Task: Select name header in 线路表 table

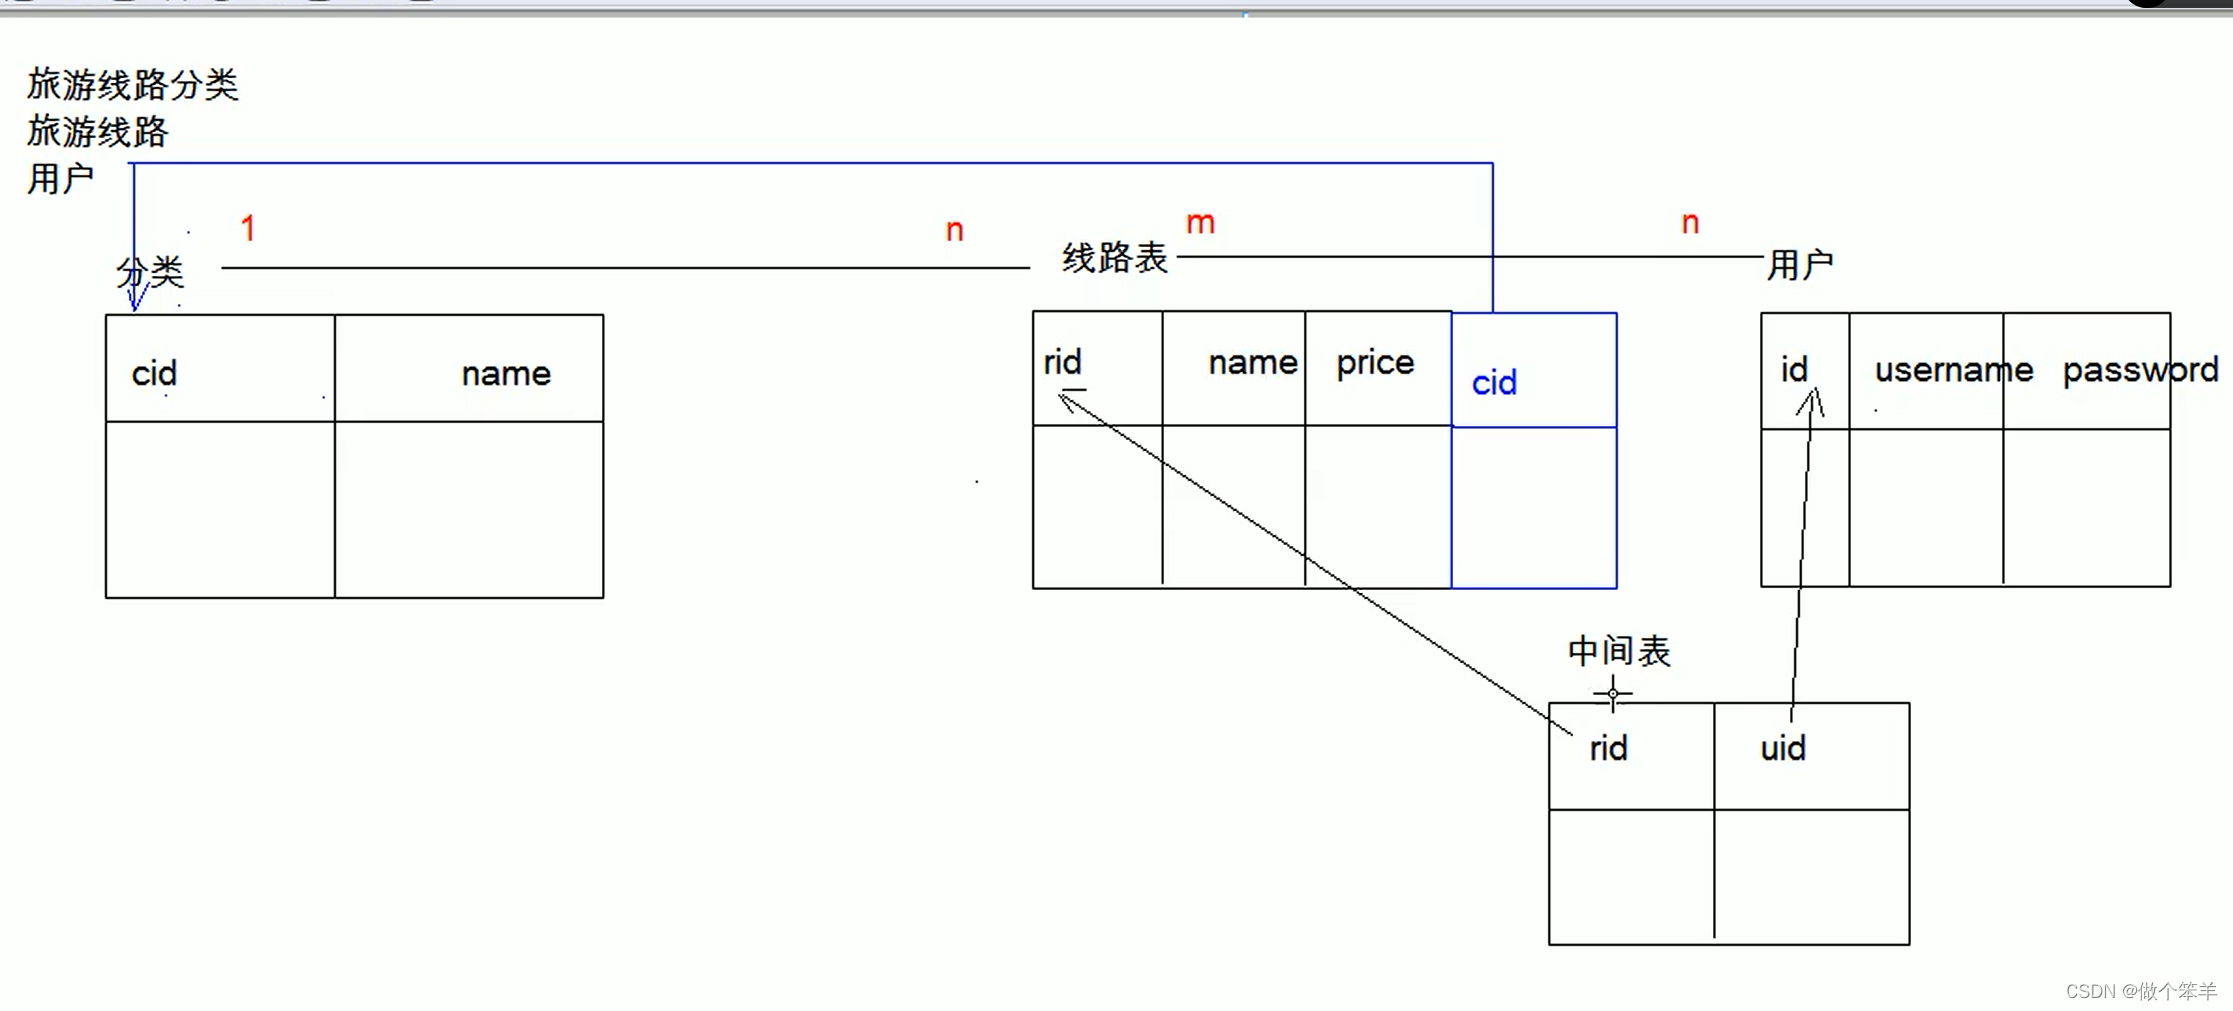Action: point(1253,363)
